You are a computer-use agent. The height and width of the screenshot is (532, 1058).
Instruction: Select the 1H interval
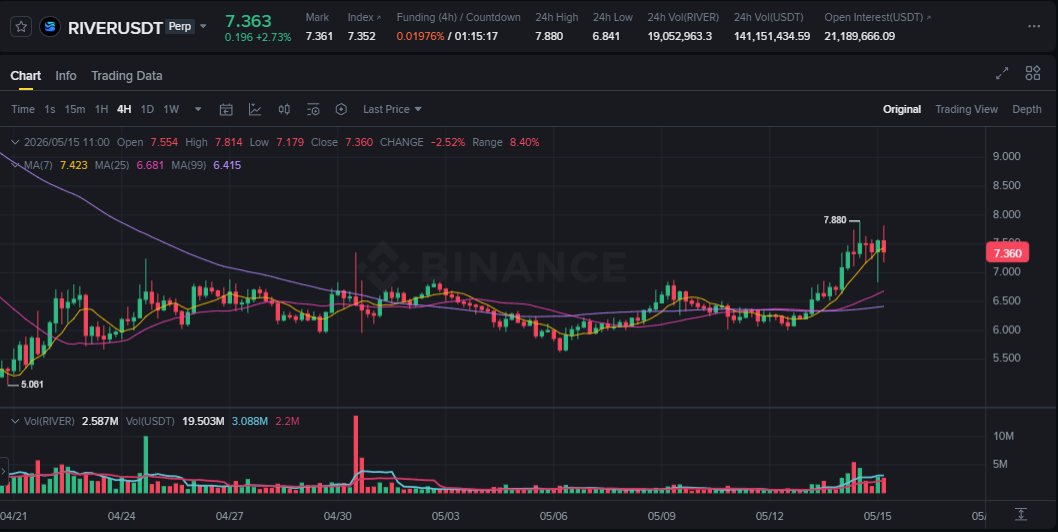101,109
